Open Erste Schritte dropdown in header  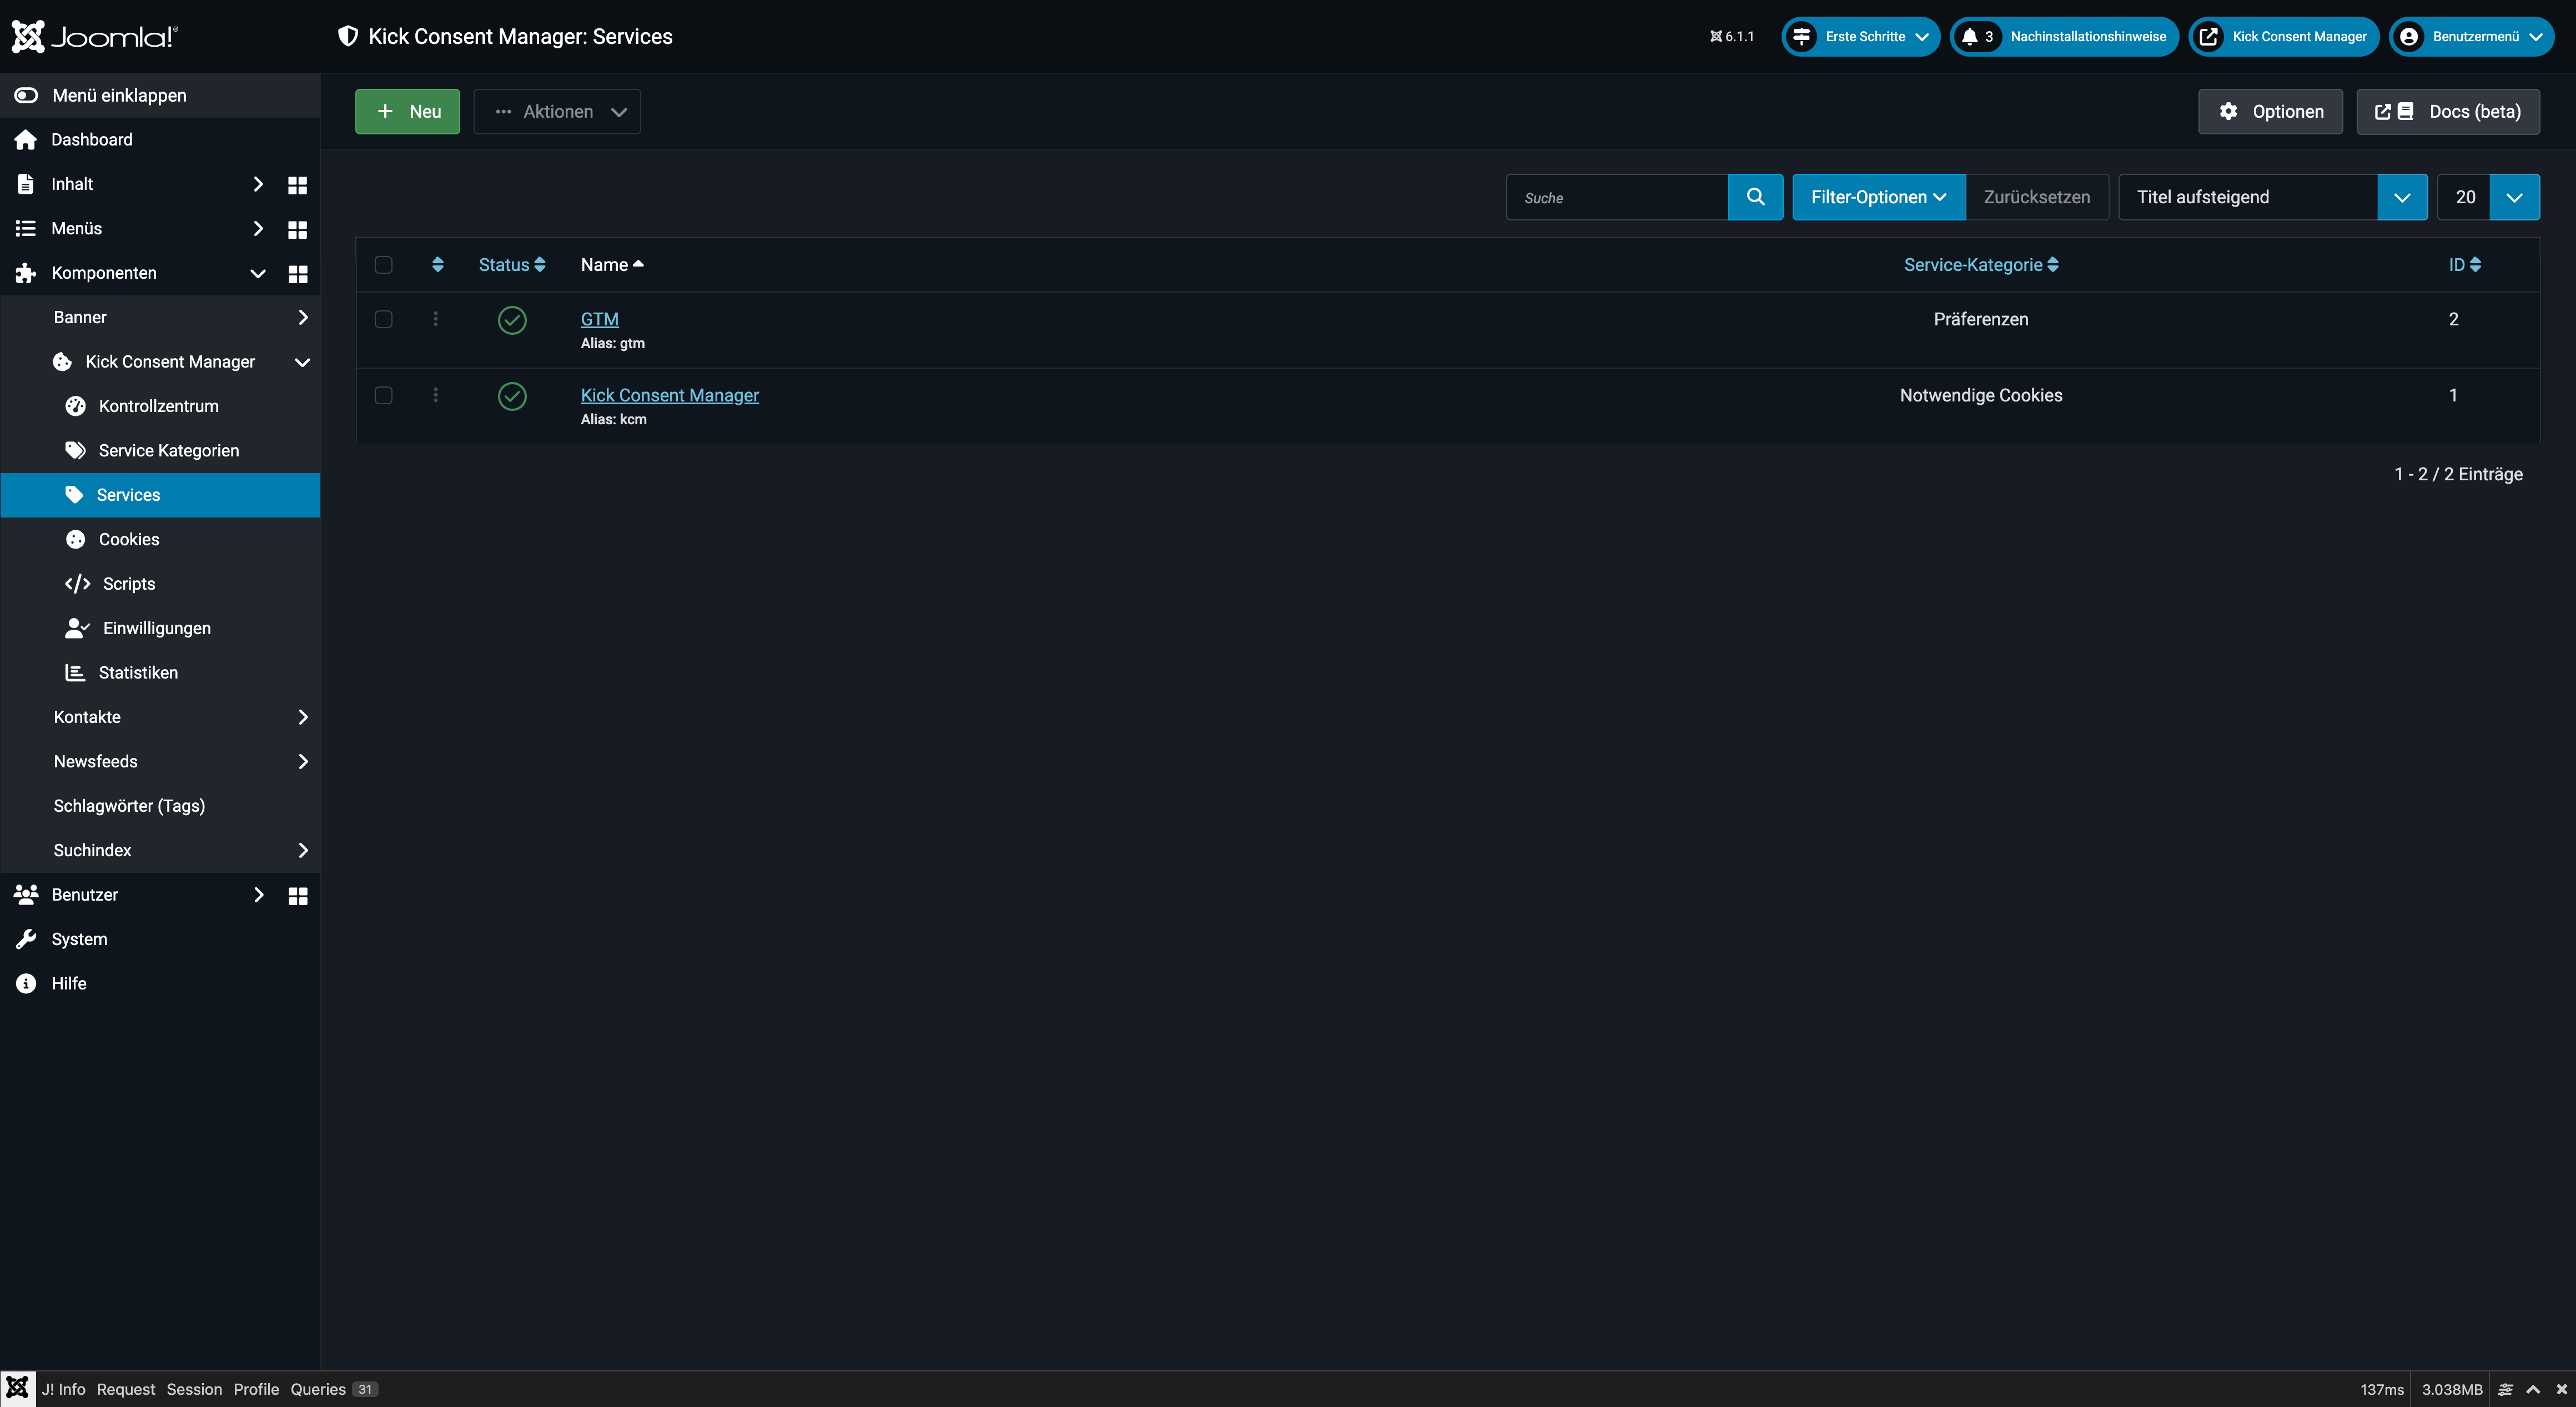(1861, 37)
